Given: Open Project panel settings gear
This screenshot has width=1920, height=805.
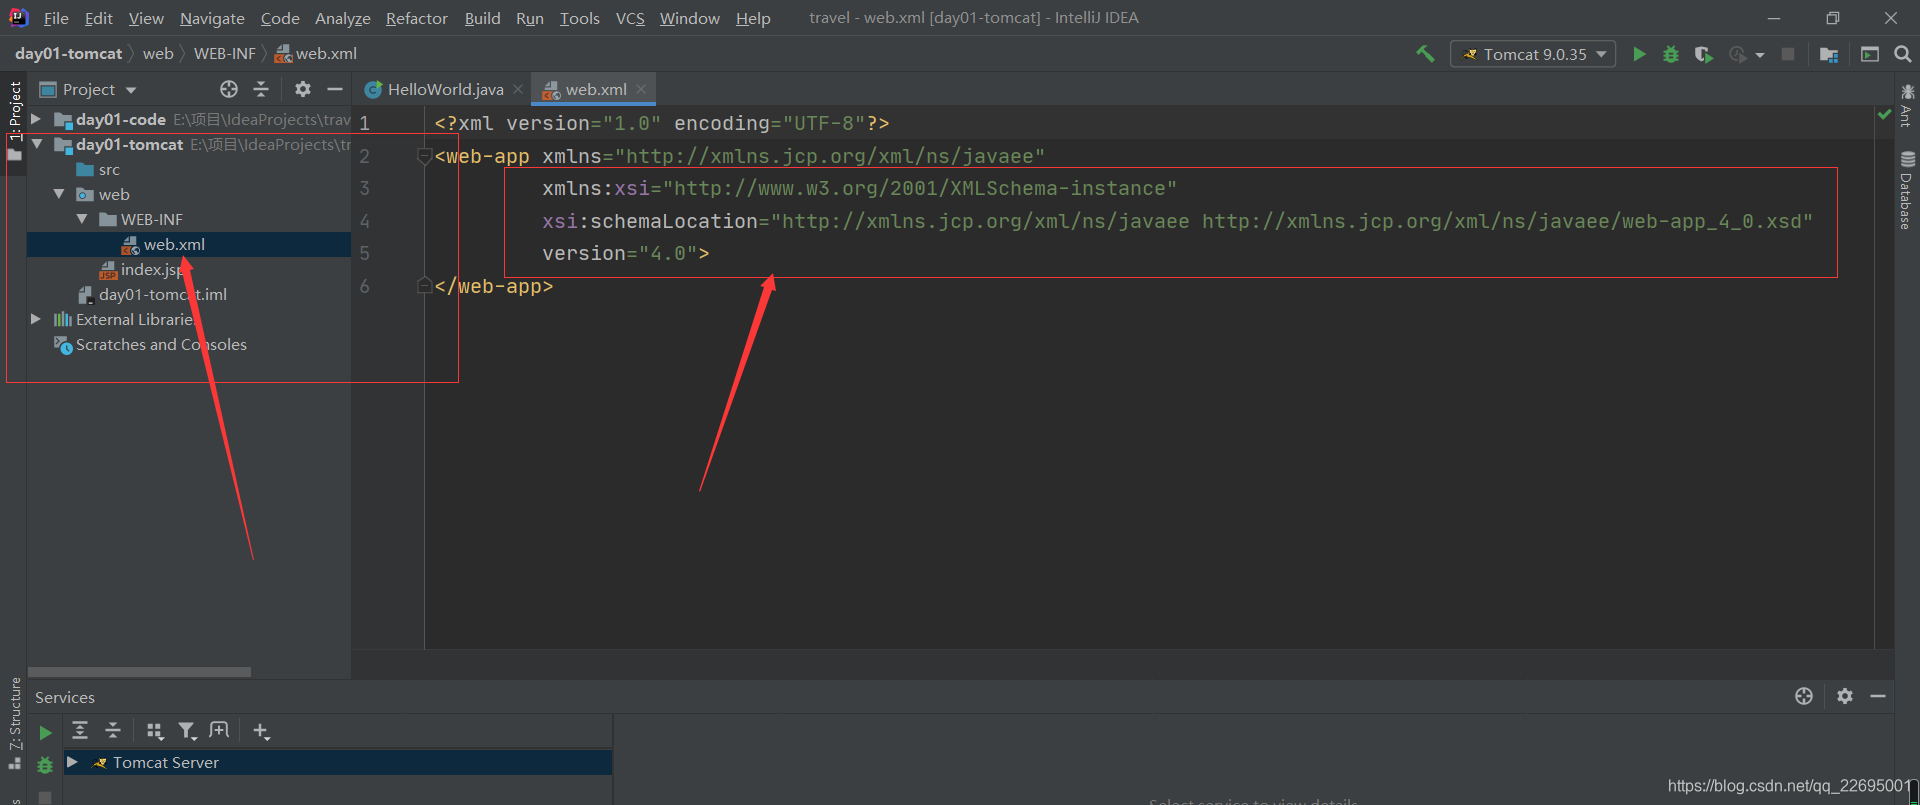Looking at the screenshot, I should click(x=303, y=89).
